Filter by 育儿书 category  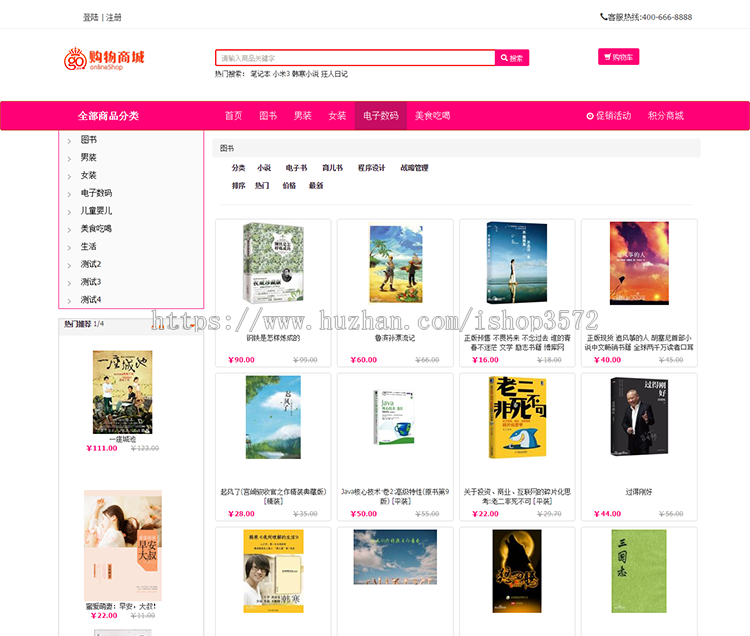pyautogui.click(x=332, y=168)
